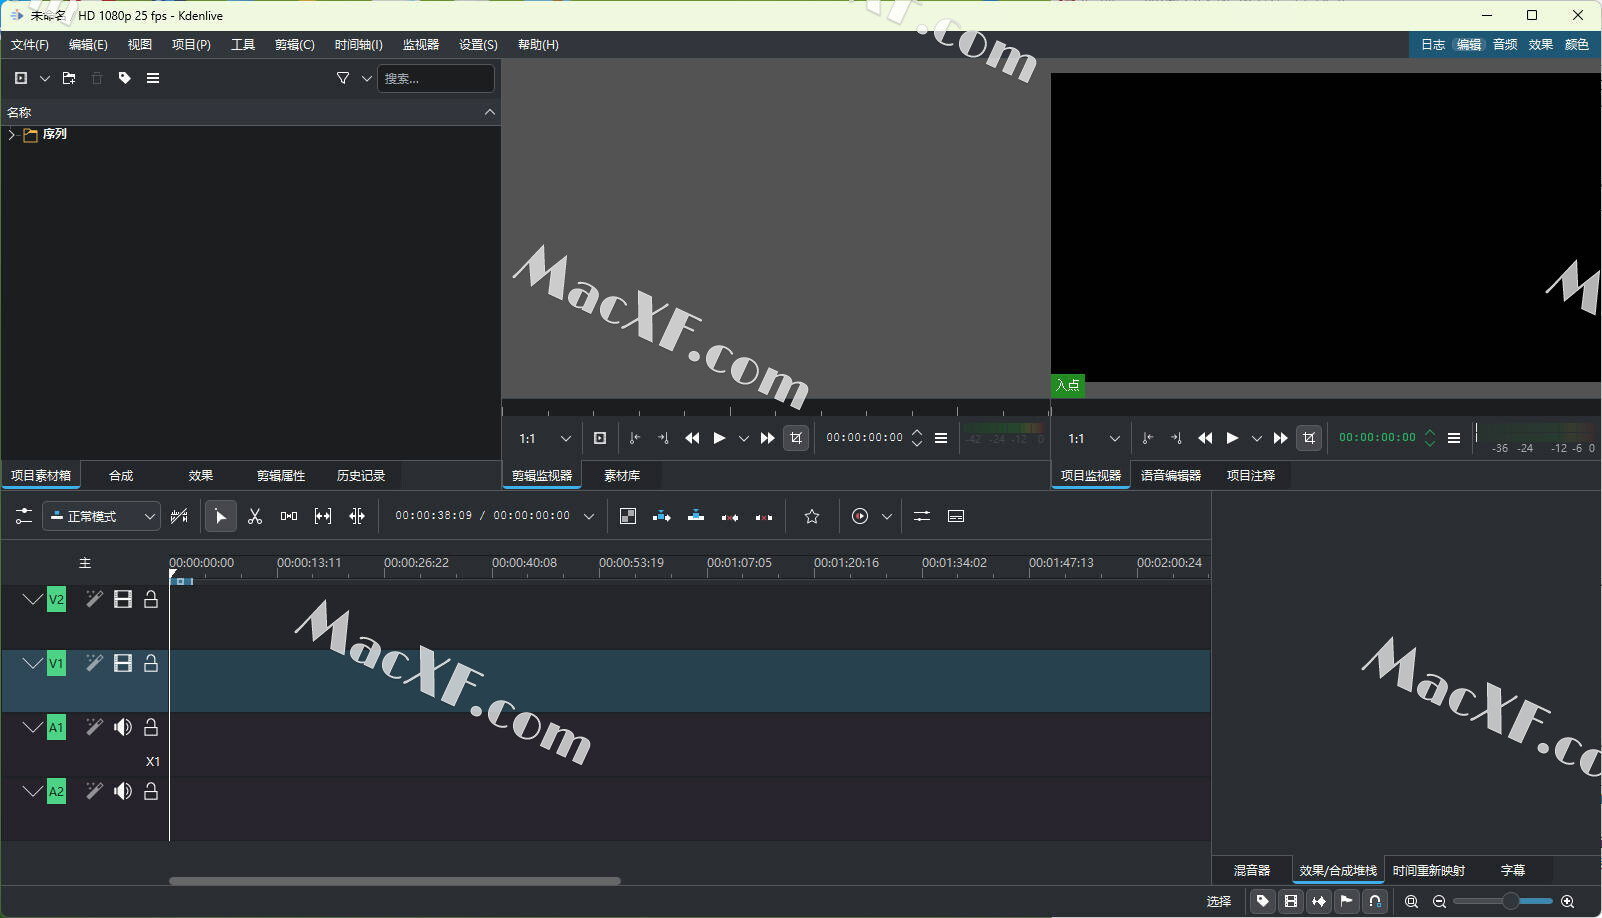Click the 入点 in-point marker label
This screenshot has height=918, width=1602.
click(x=1068, y=385)
